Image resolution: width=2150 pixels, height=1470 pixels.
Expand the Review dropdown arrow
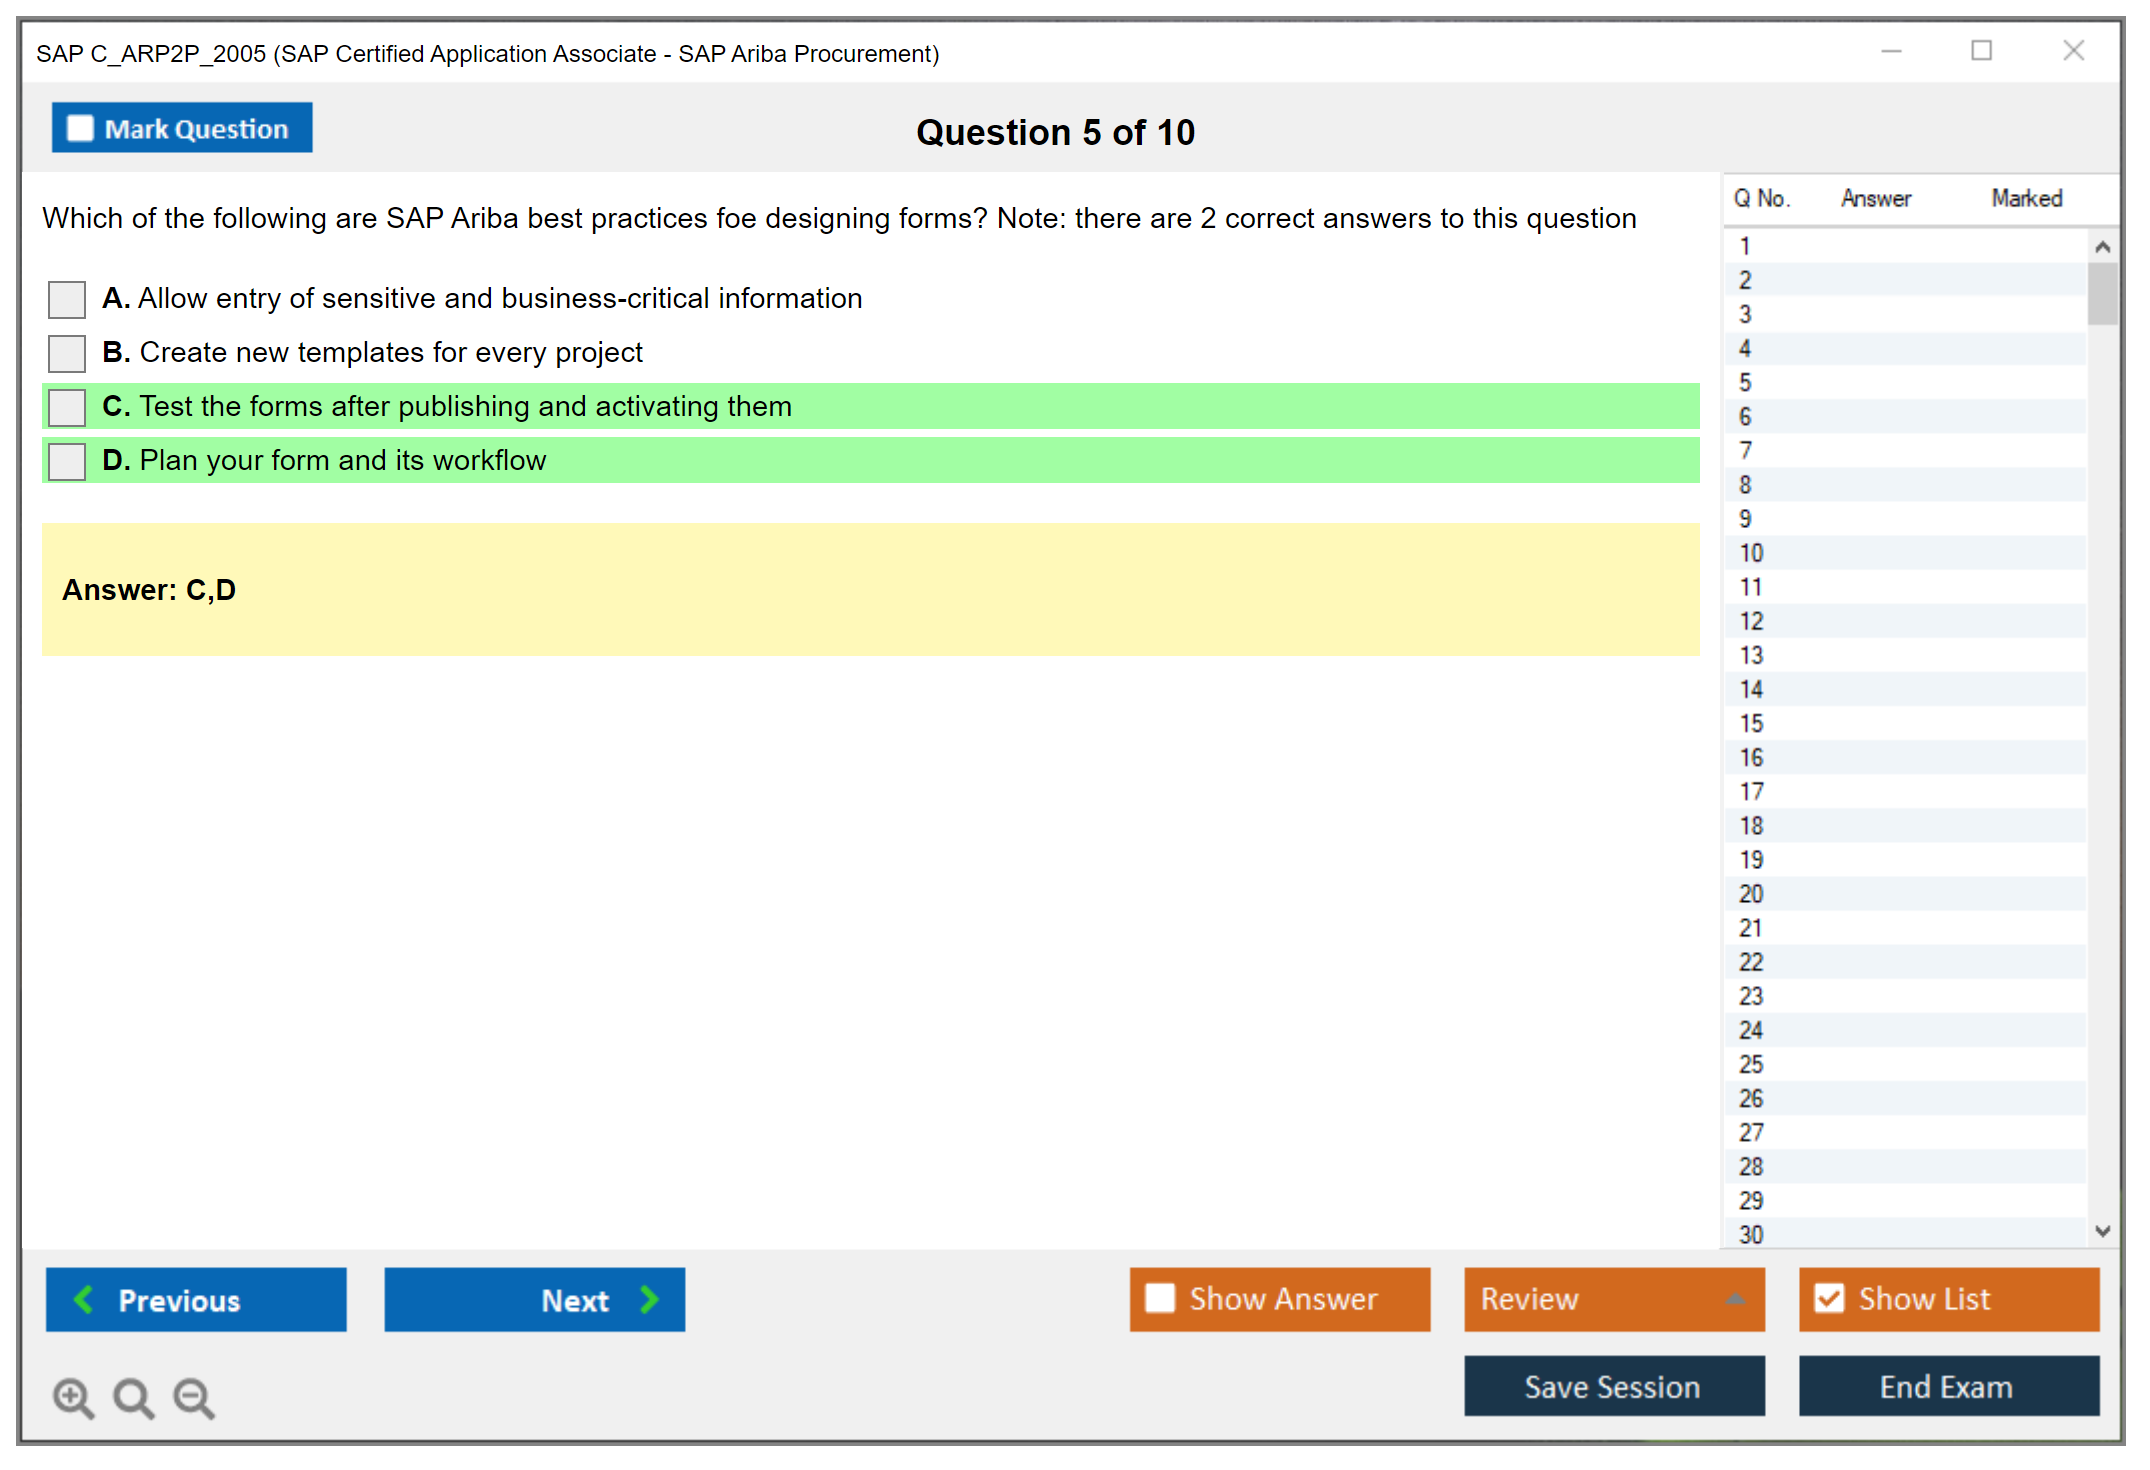click(x=1735, y=1299)
